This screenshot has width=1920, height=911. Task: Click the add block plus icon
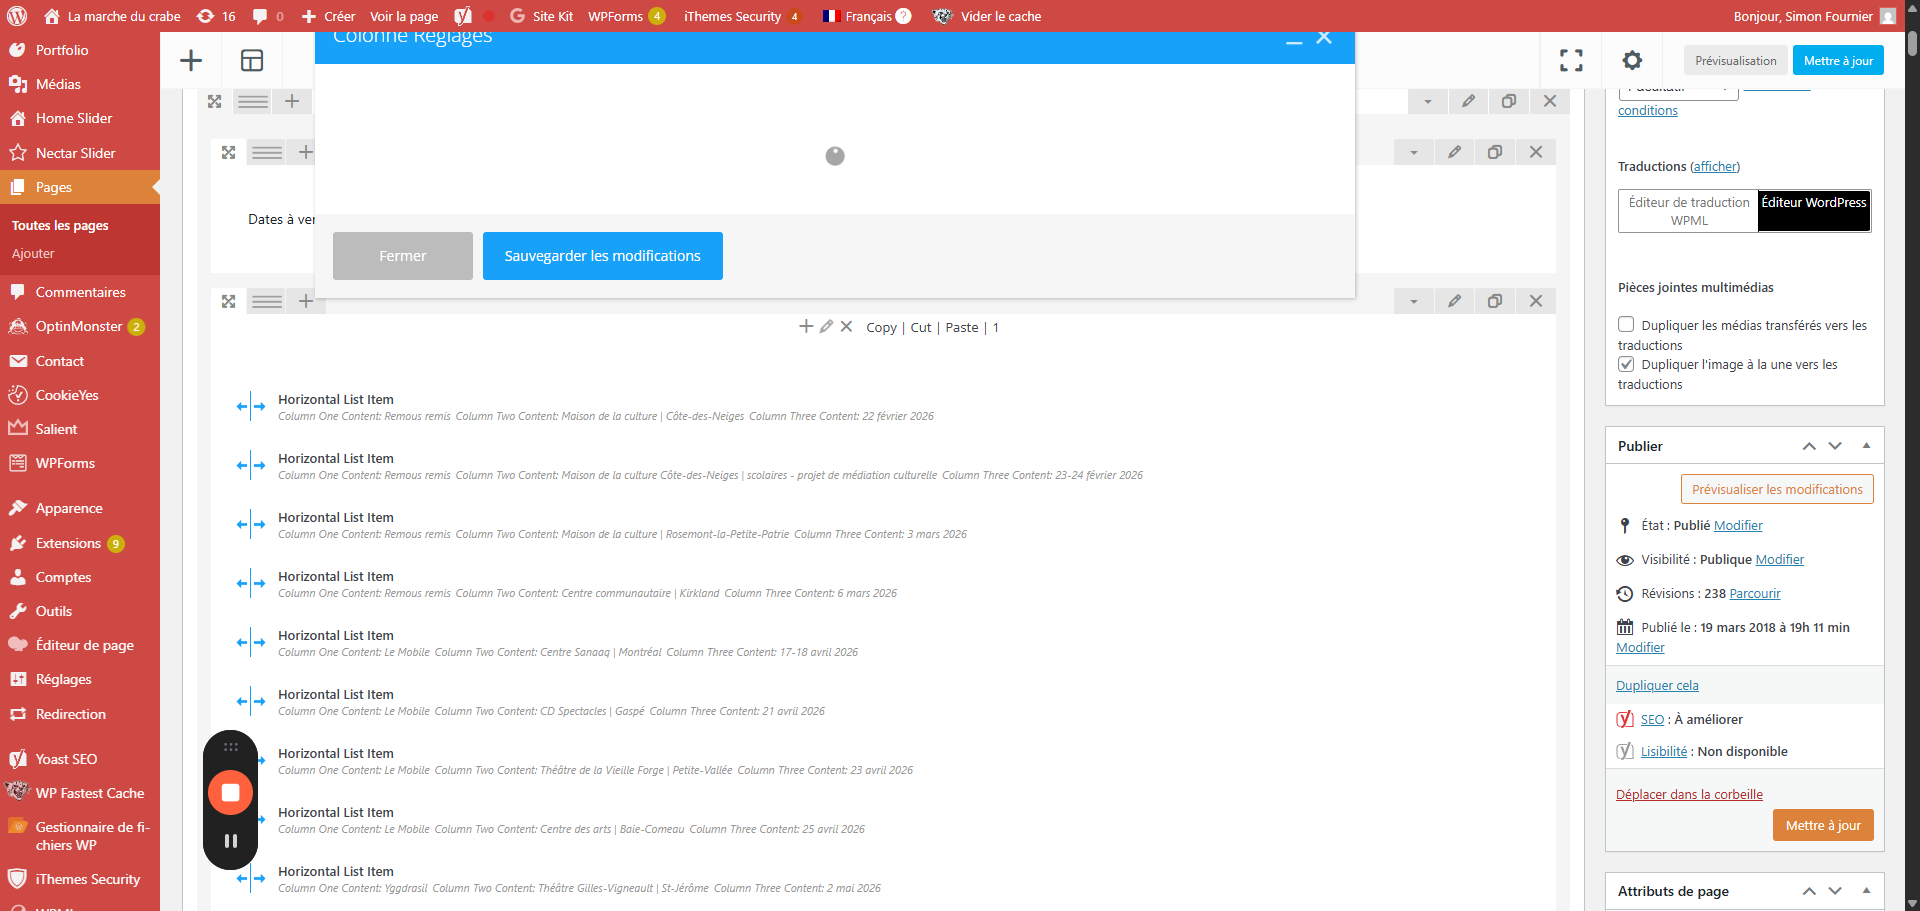[x=191, y=61]
